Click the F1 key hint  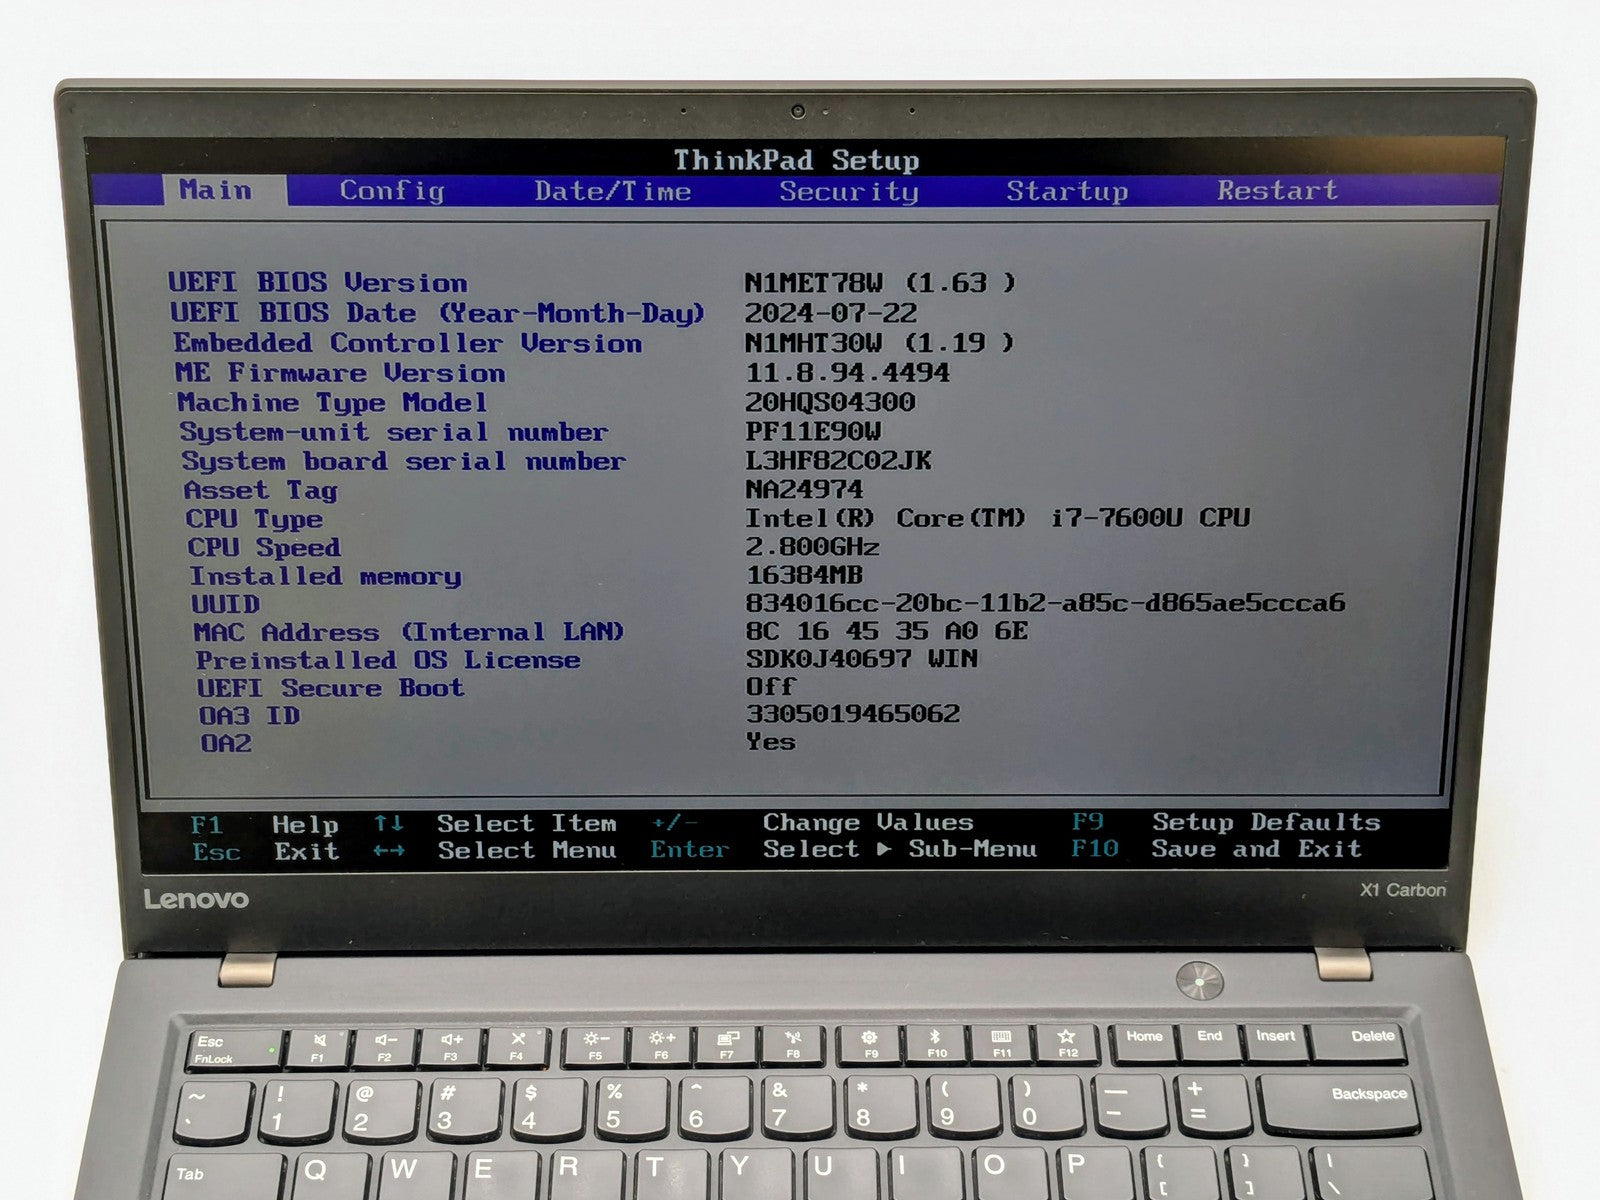tap(207, 826)
